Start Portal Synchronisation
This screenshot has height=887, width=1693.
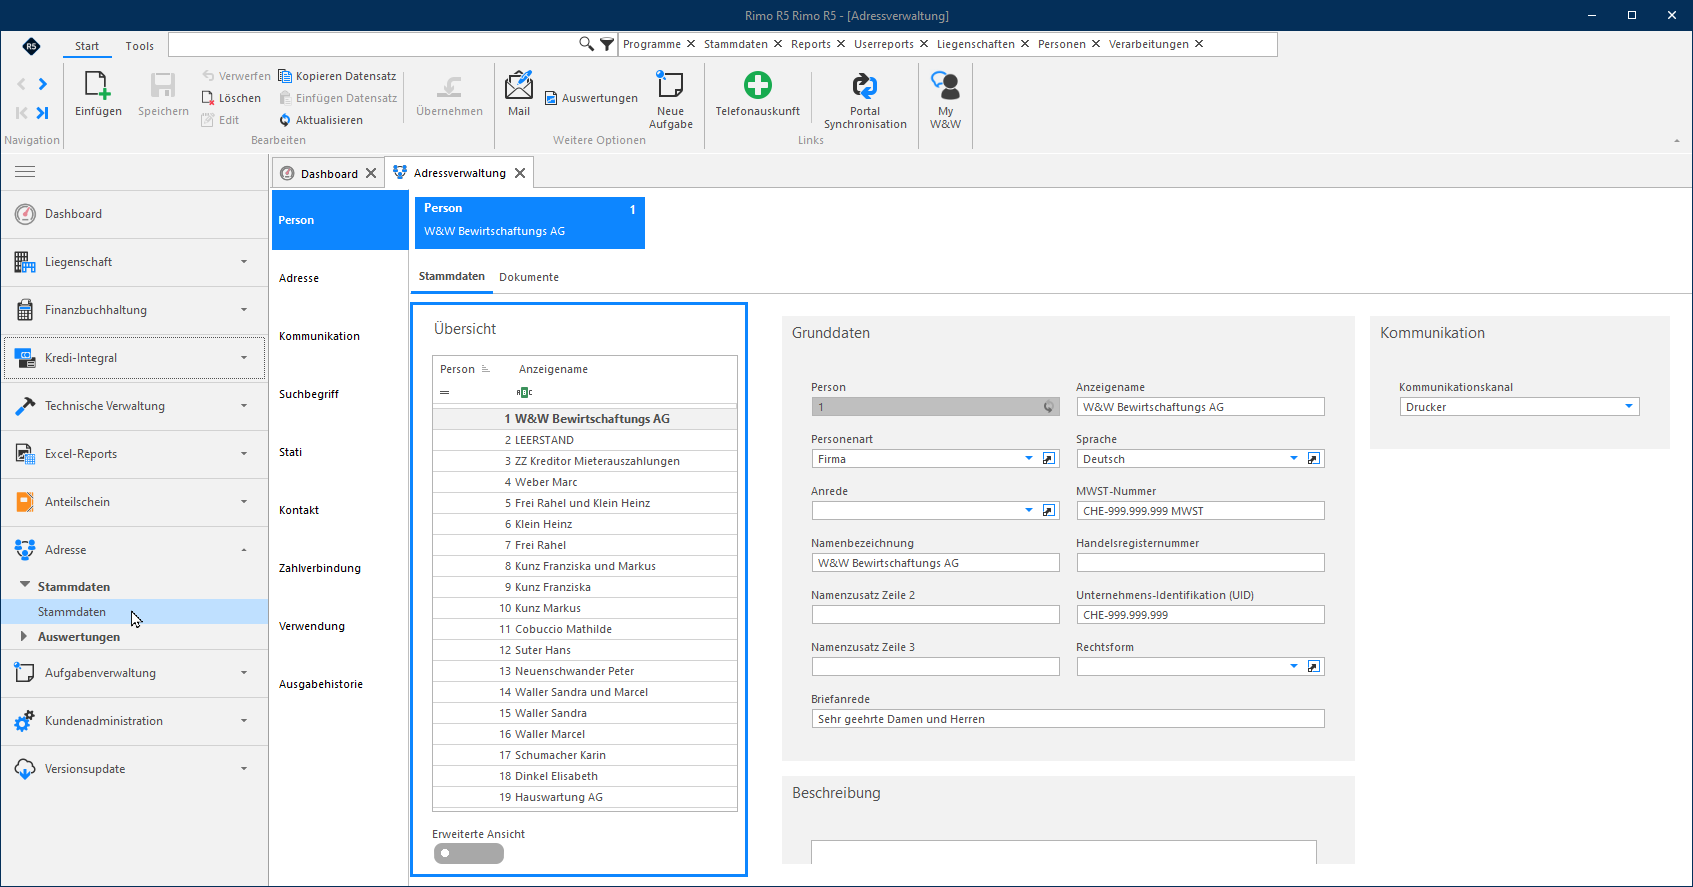[865, 100]
